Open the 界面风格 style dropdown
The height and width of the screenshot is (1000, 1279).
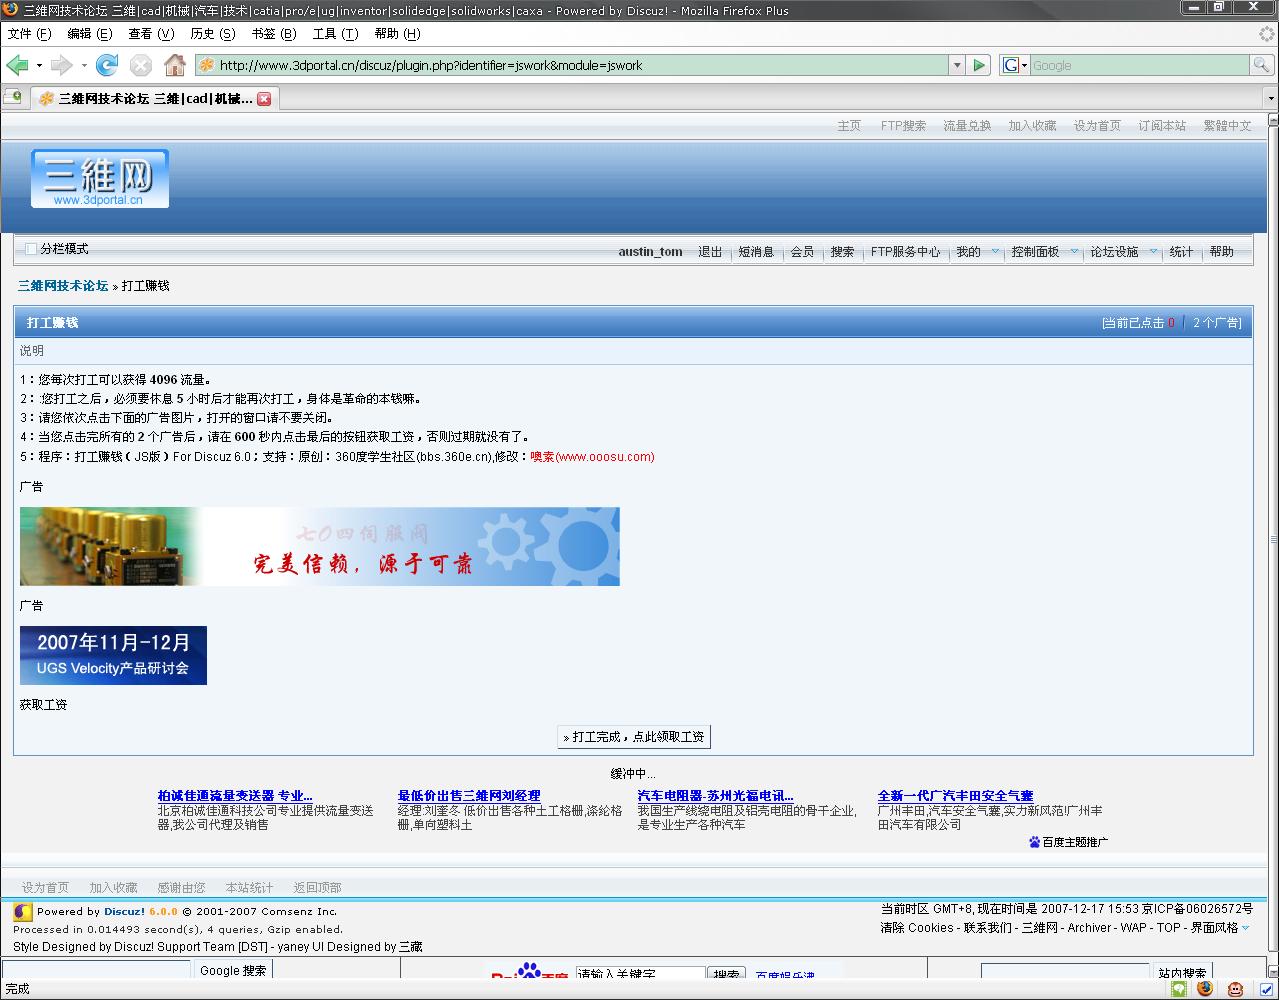click(x=1245, y=928)
